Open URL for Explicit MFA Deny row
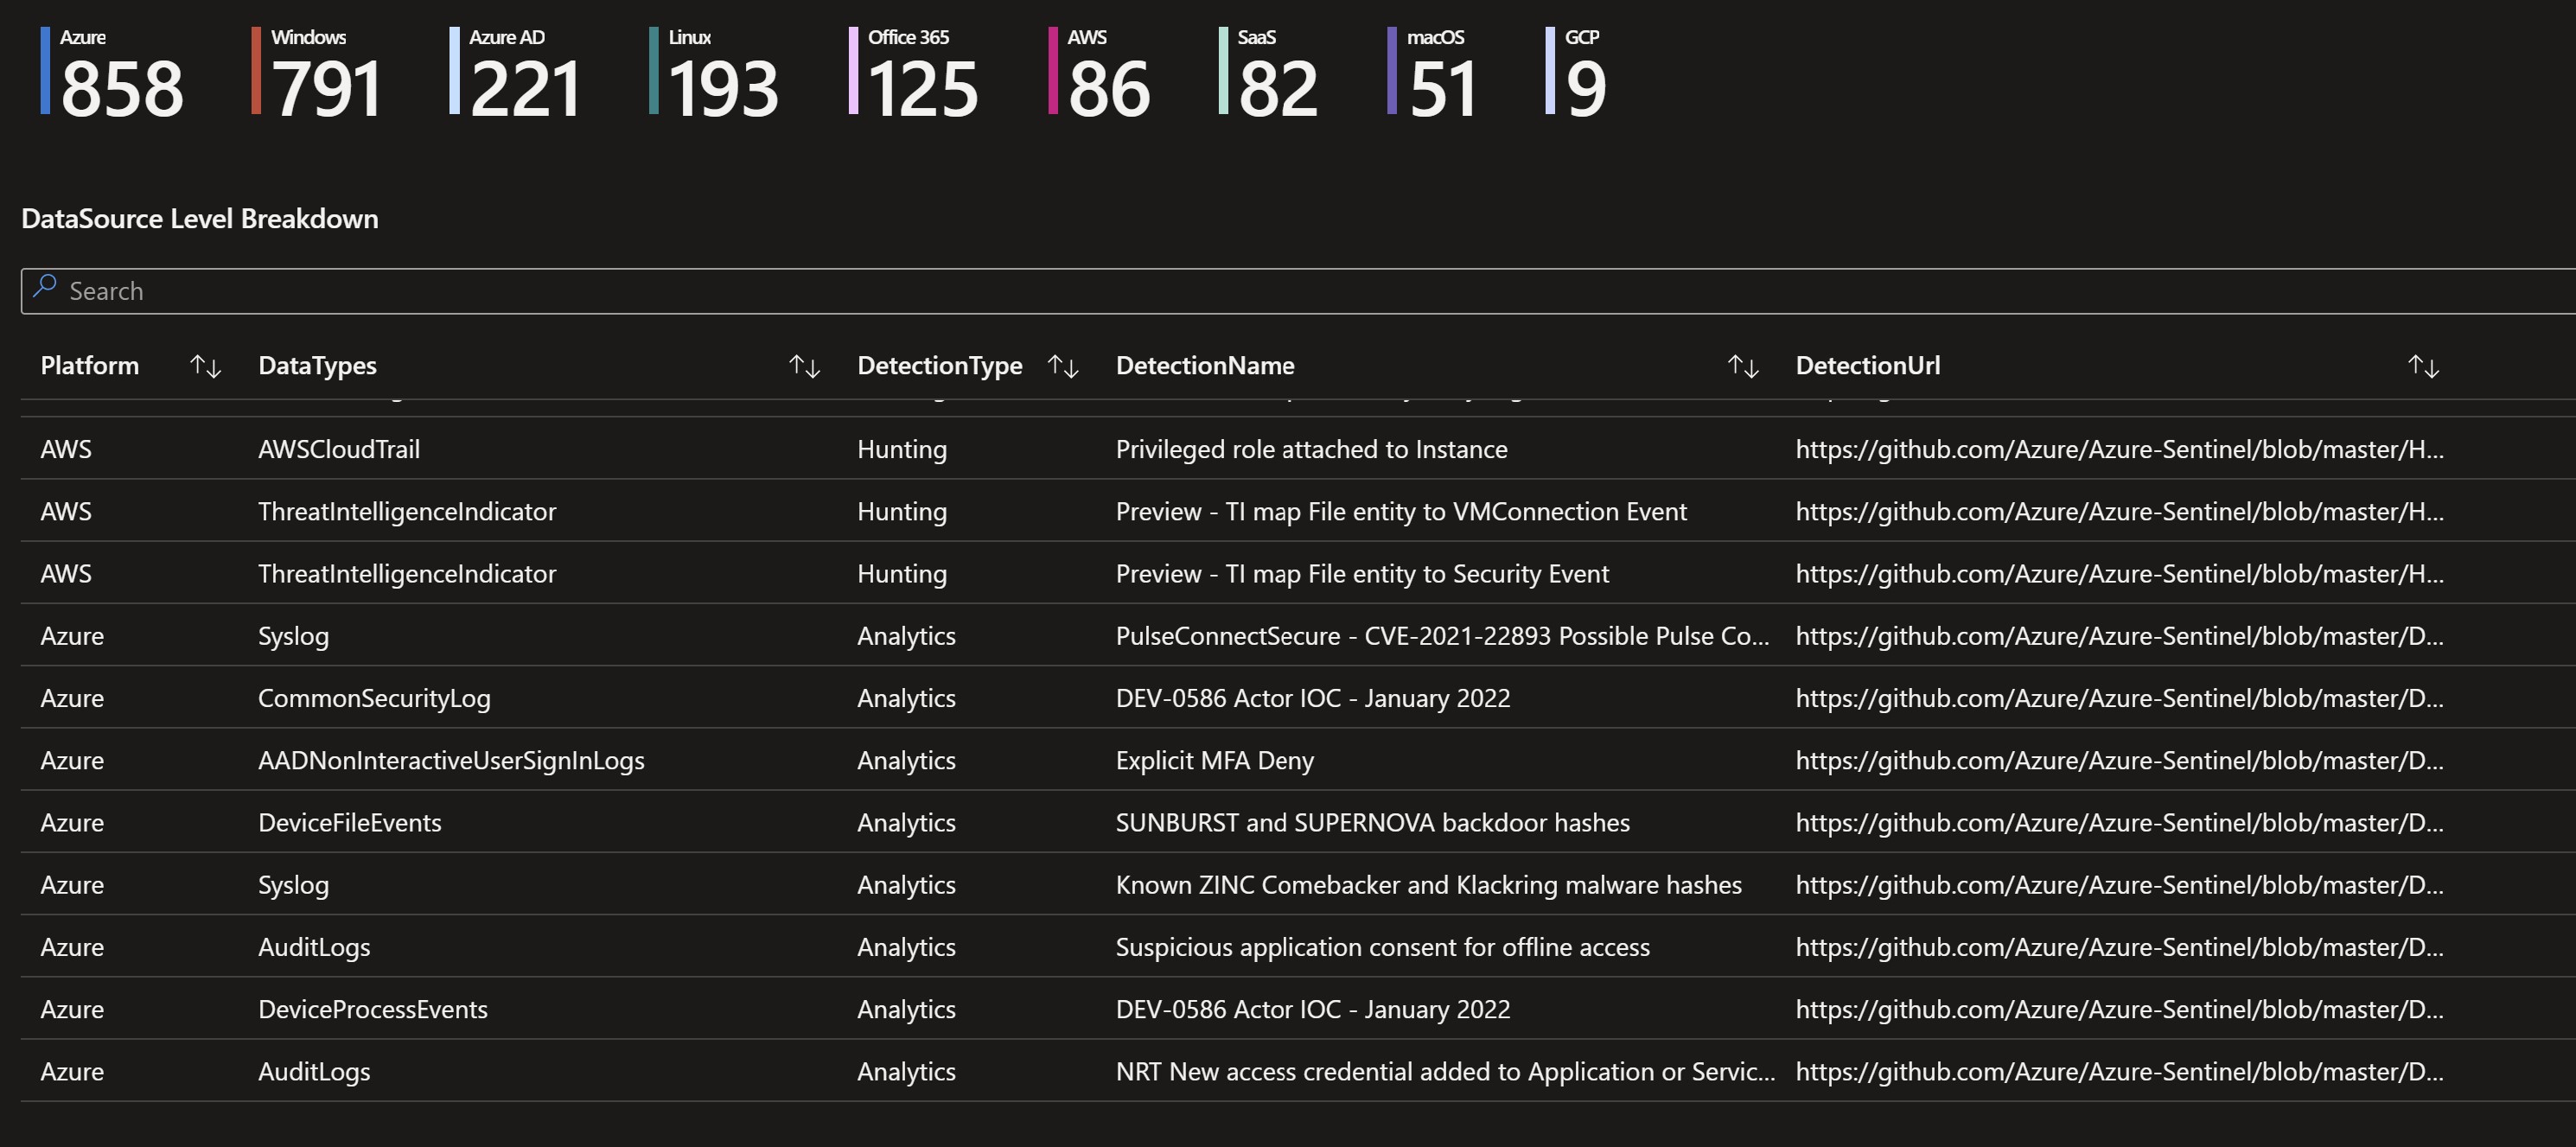Image resolution: width=2576 pixels, height=1147 pixels. (2119, 761)
